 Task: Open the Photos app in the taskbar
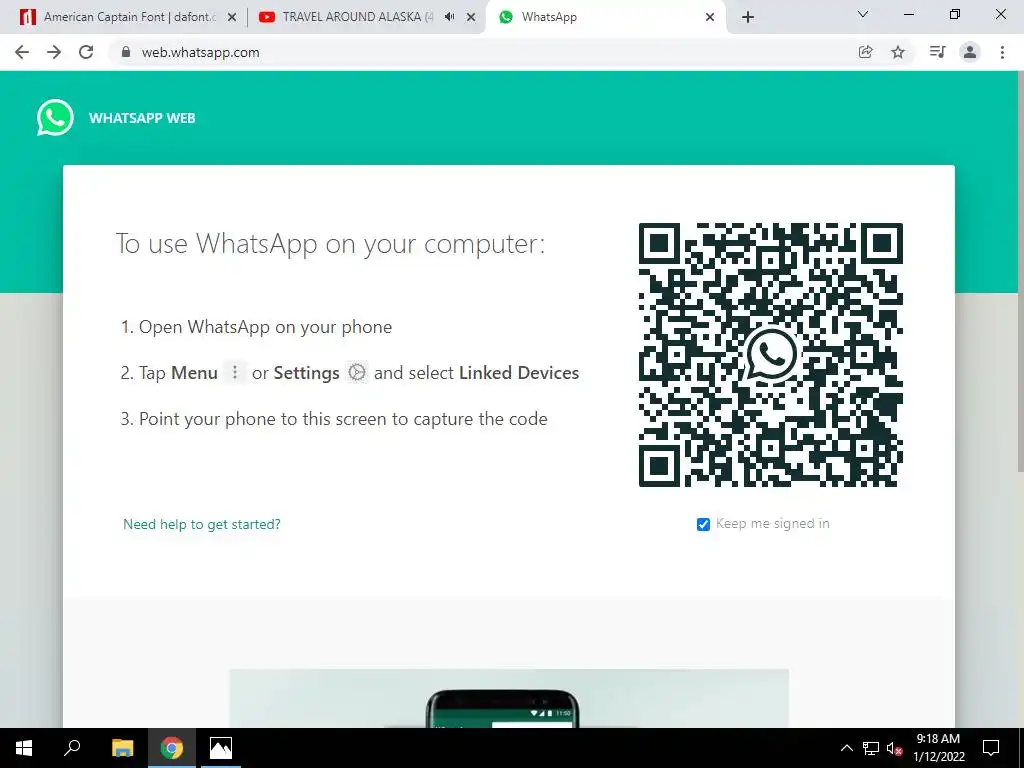click(x=221, y=748)
